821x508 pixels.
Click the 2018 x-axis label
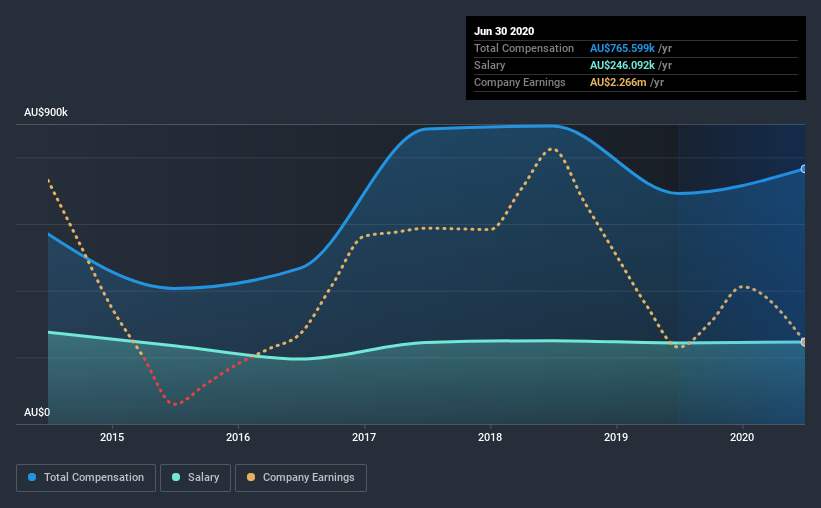490,437
